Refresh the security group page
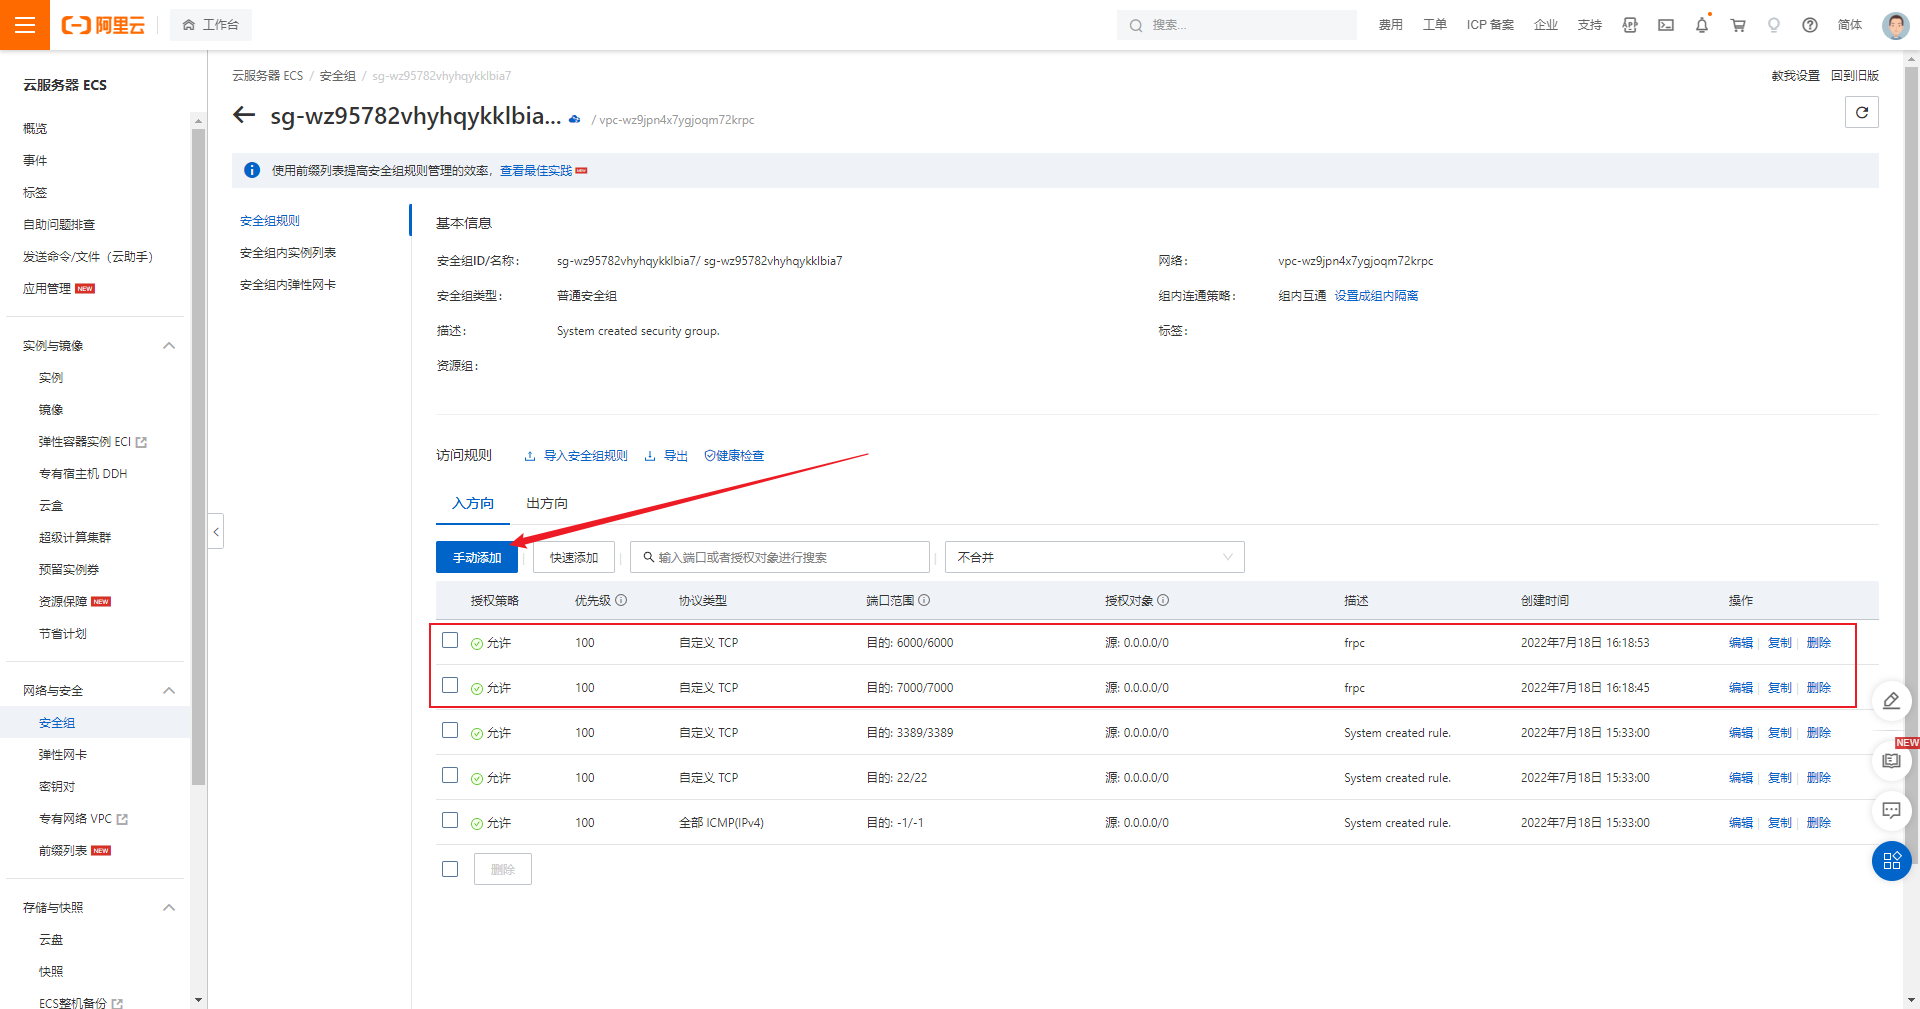Screen dimensions: 1920x1009 1862,112
